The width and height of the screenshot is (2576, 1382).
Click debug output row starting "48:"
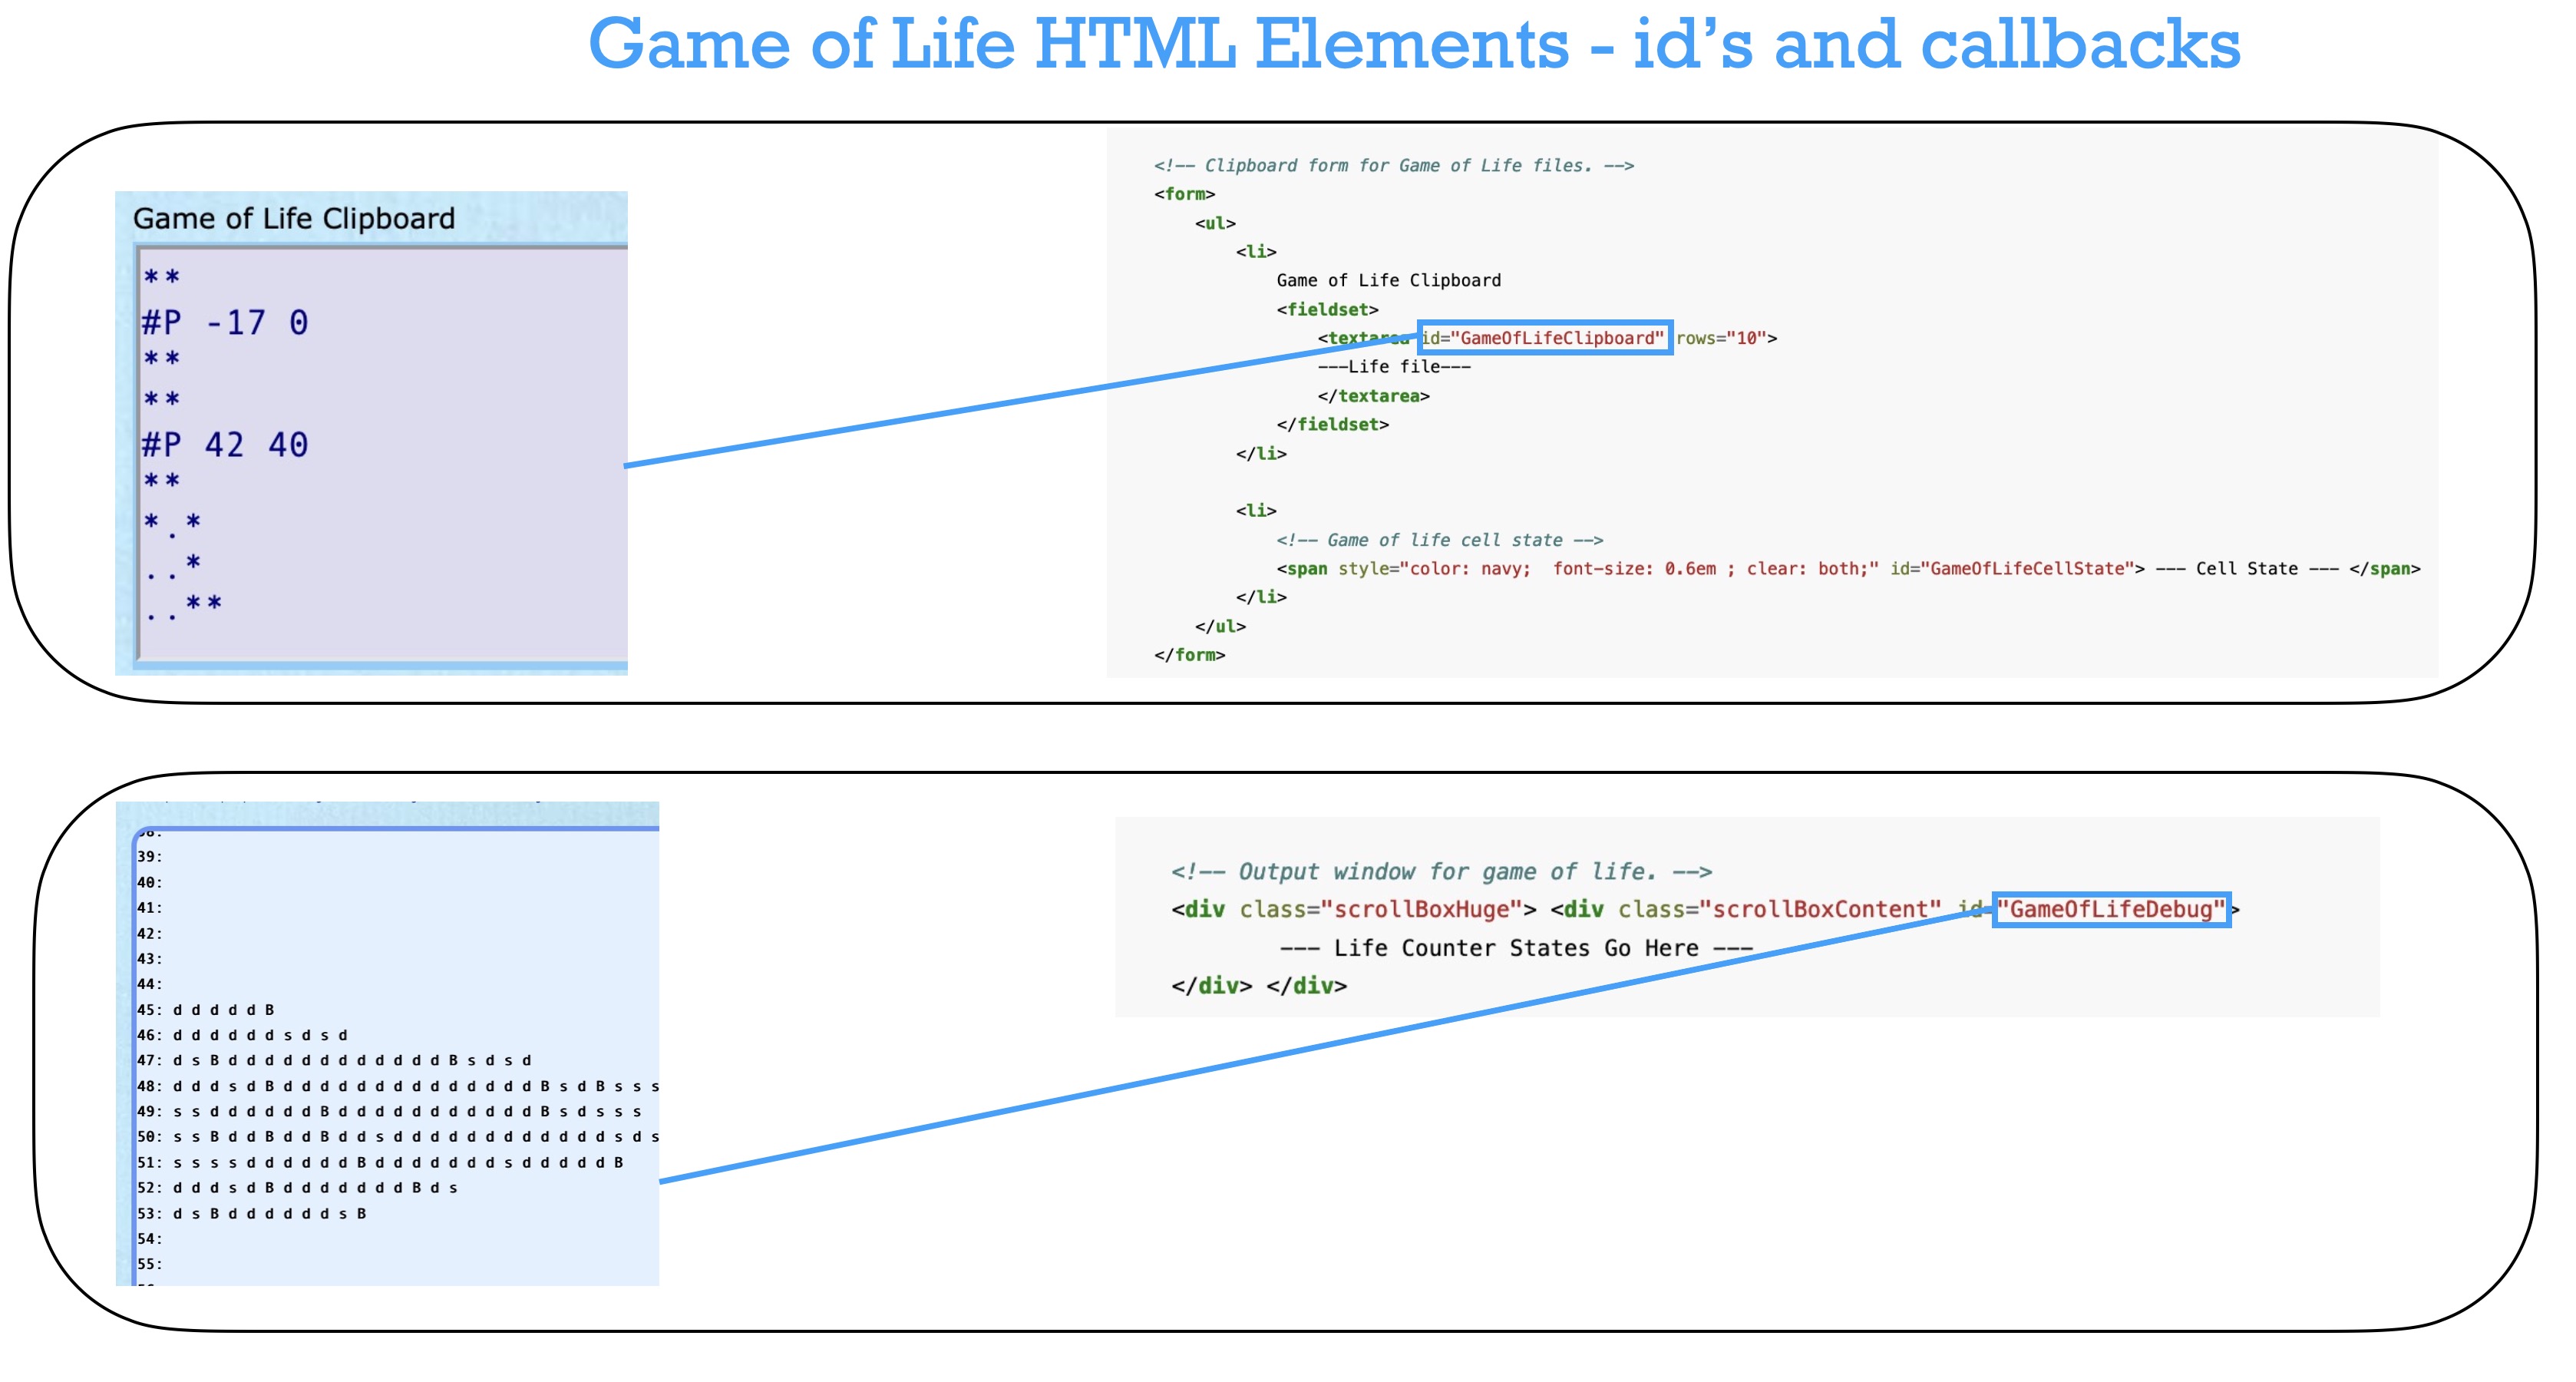pos(398,1086)
